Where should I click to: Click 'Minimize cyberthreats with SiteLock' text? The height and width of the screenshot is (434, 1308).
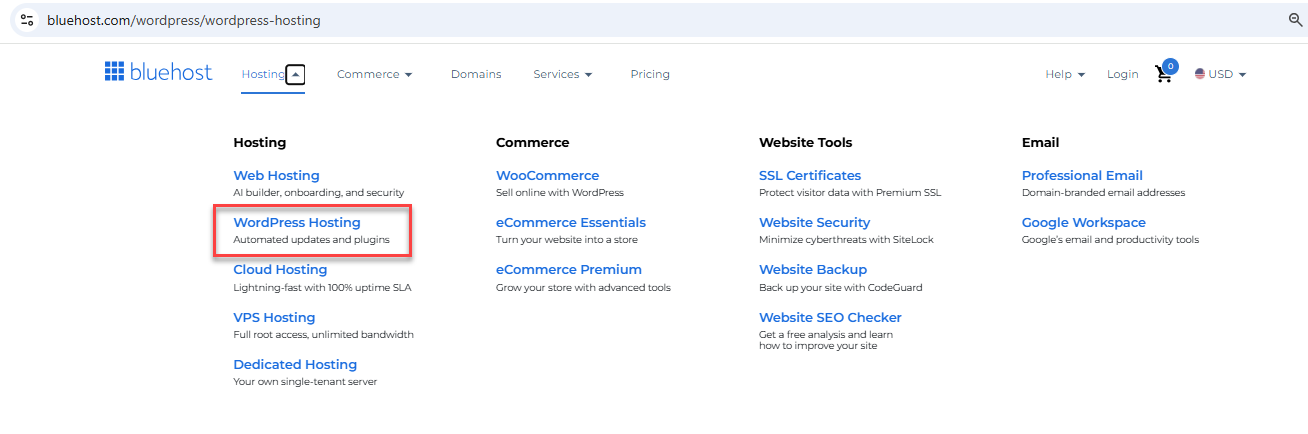[x=847, y=240]
